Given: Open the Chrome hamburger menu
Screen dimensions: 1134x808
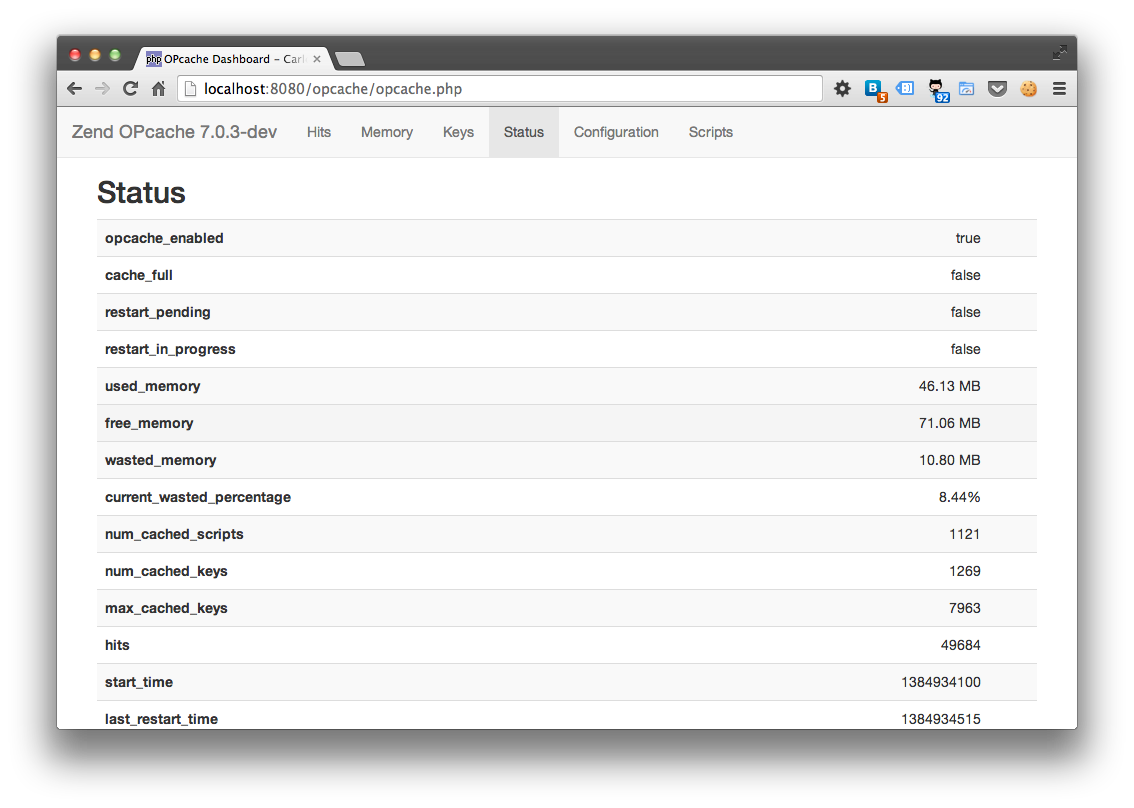Looking at the screenshot, I should point(1060,89).
